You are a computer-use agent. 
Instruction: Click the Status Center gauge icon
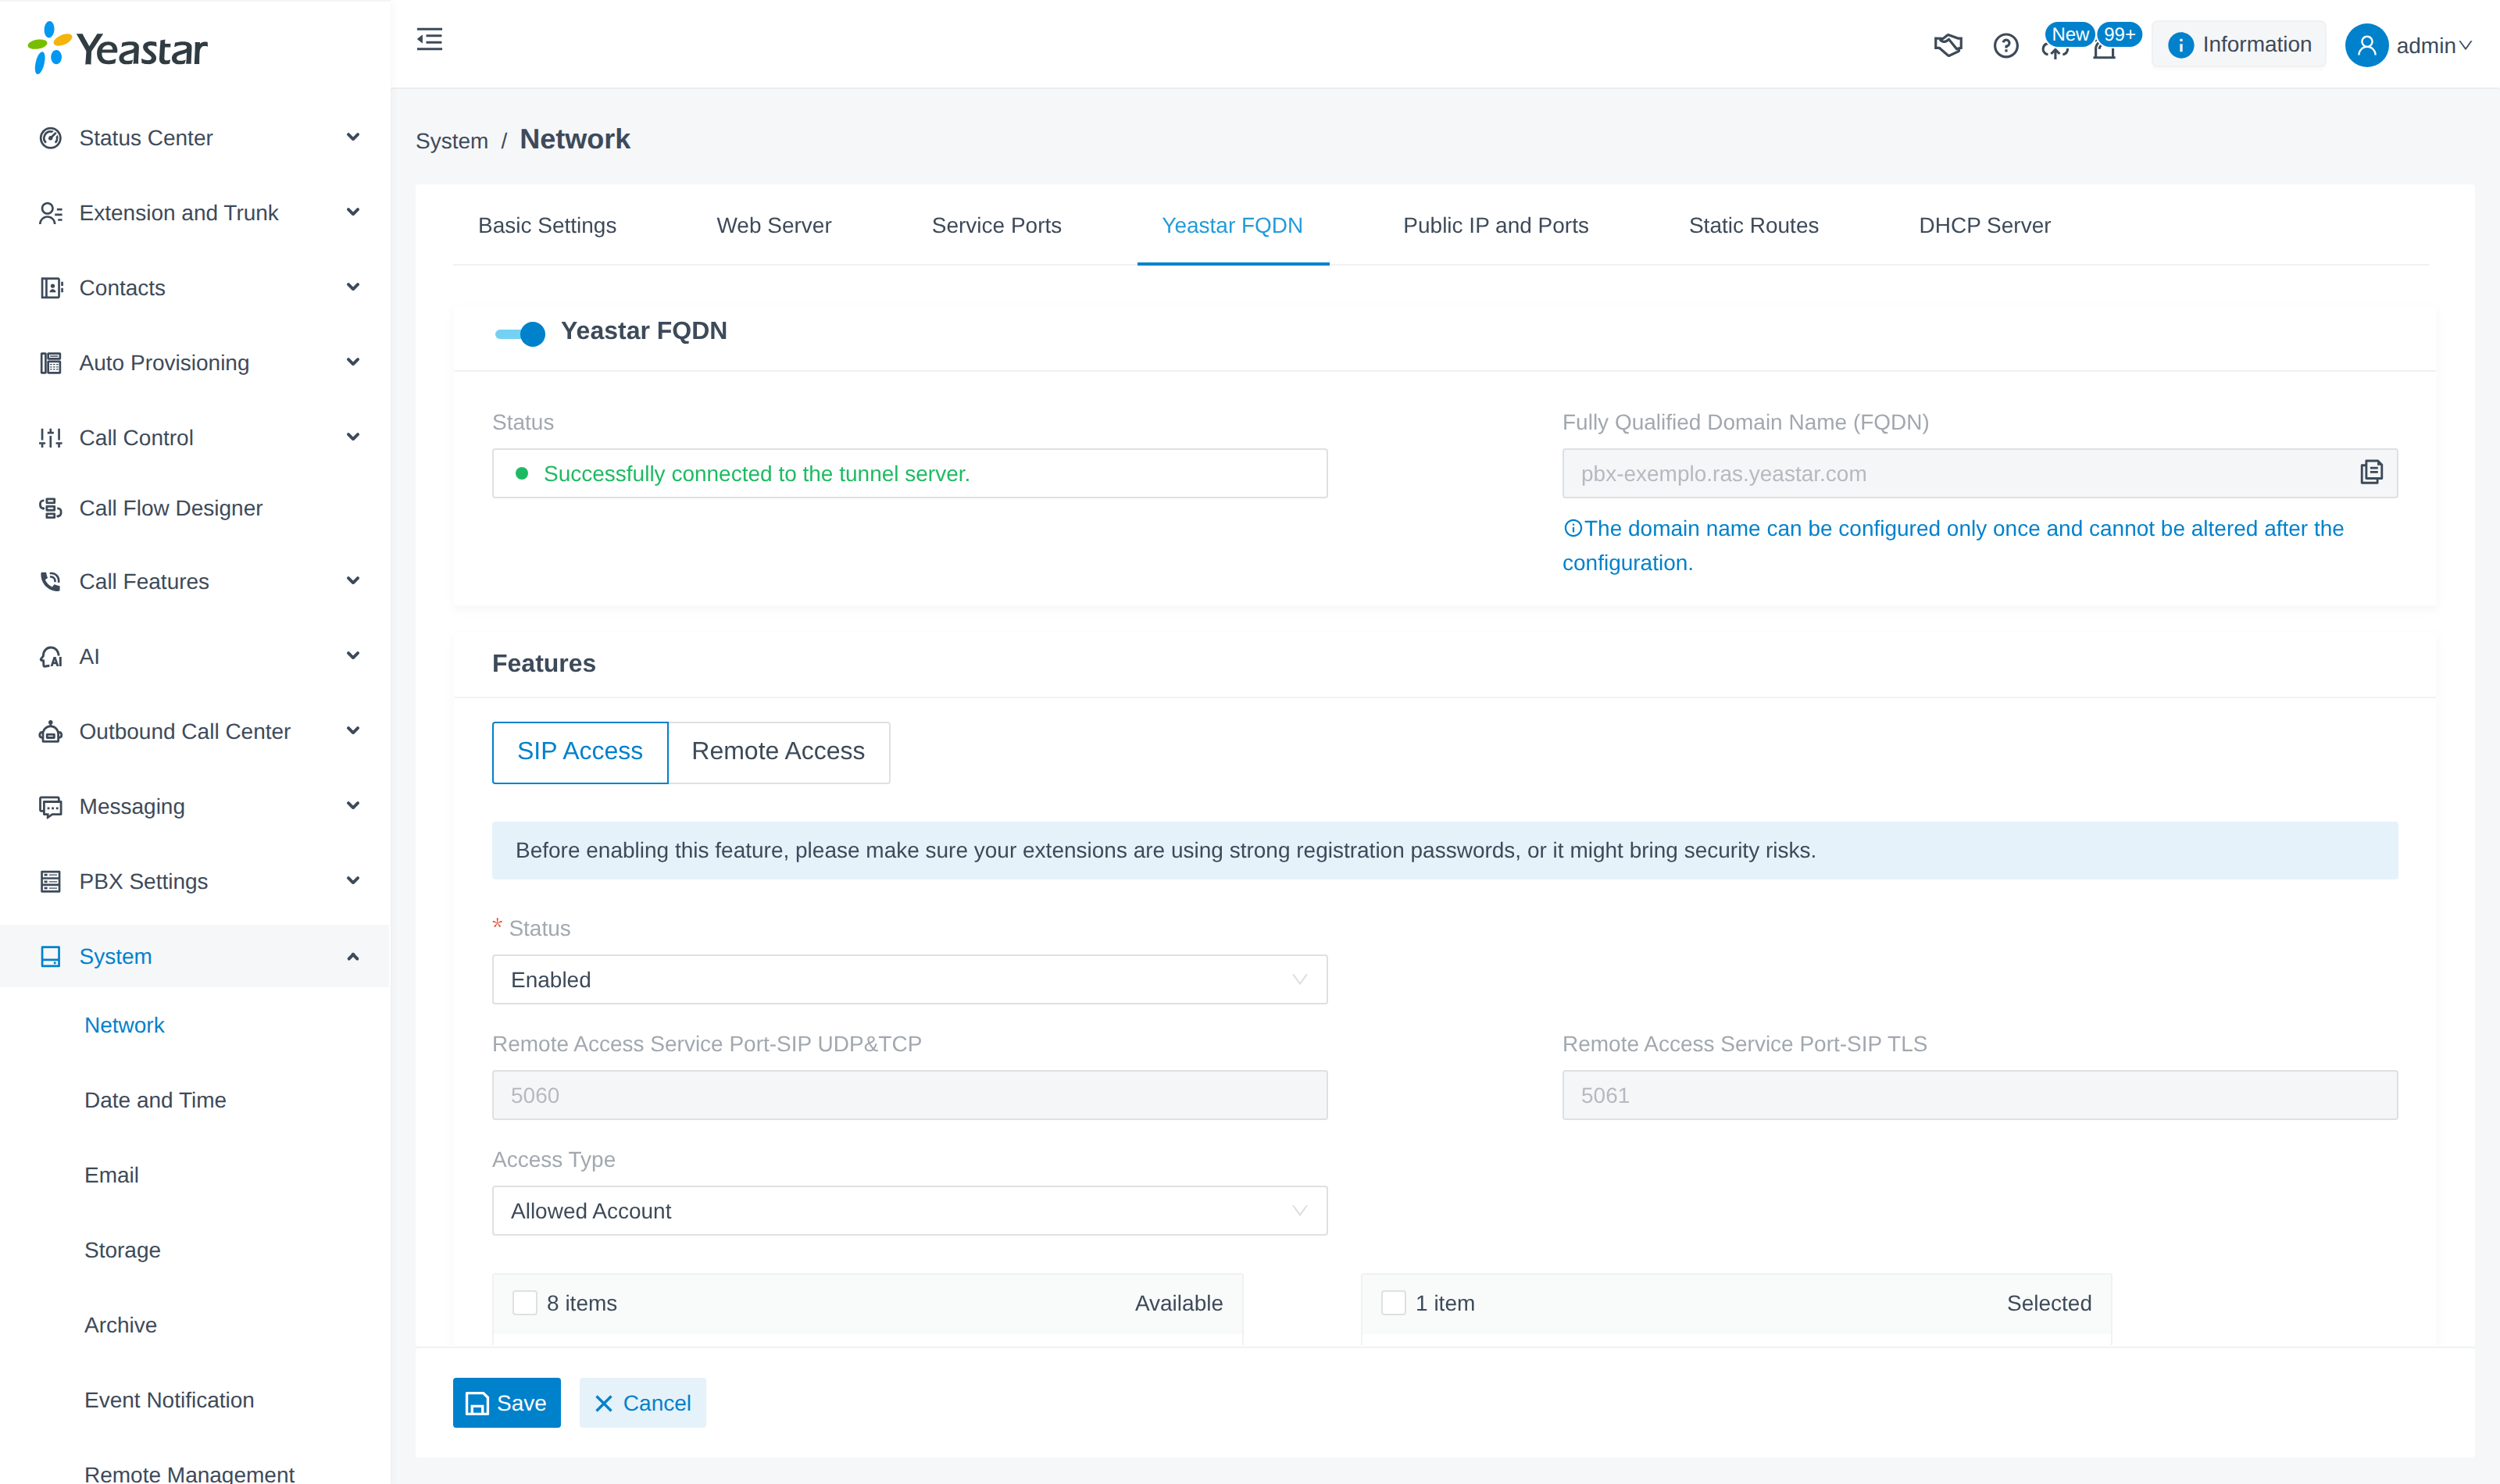tap(50, 138)
